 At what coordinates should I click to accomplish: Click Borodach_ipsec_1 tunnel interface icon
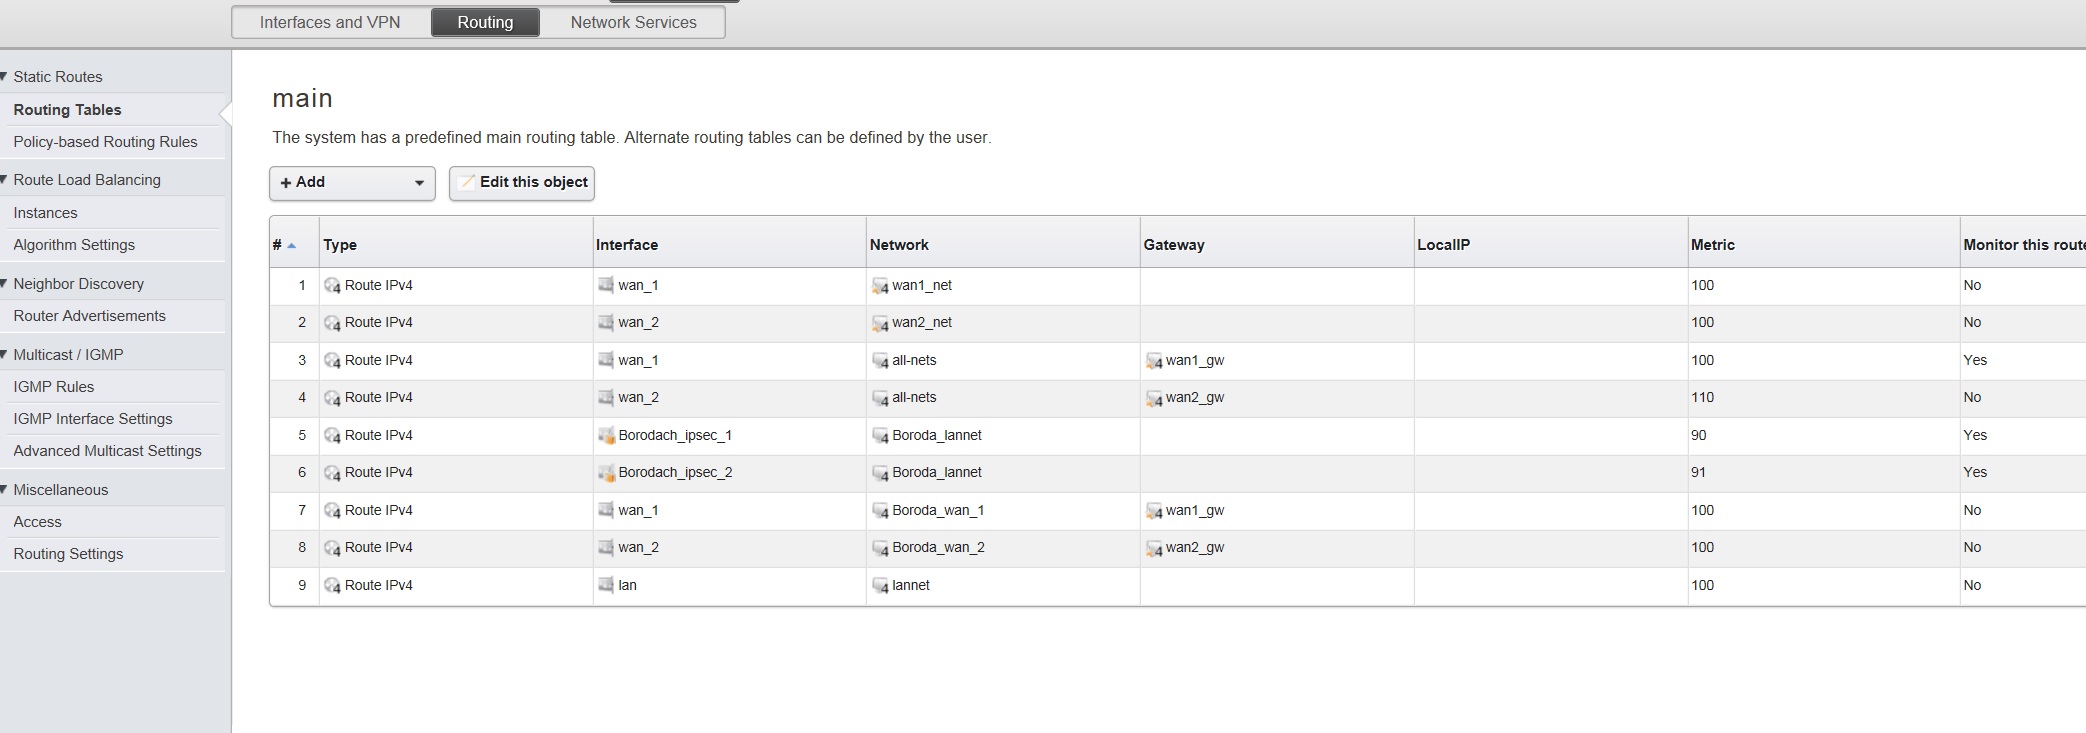tap(605, 435)
